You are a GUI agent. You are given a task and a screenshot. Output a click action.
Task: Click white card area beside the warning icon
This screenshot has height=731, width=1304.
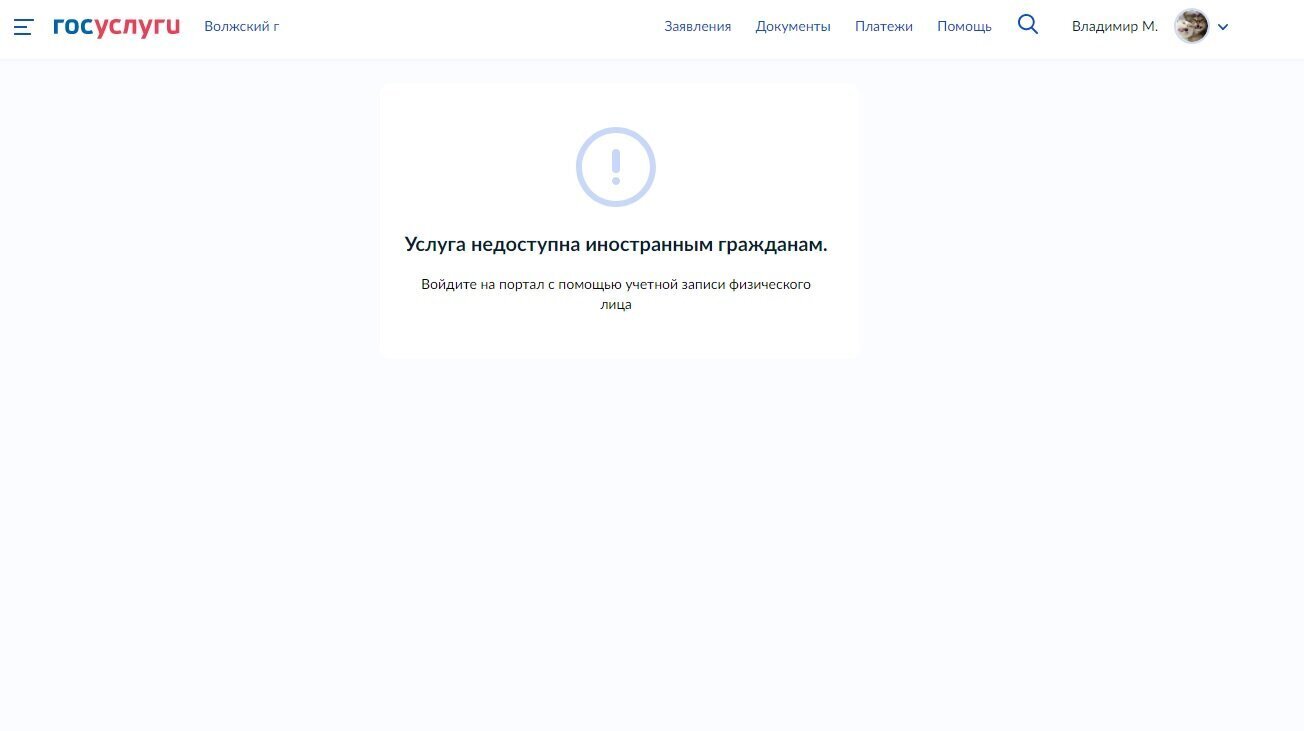click(470, 167)
